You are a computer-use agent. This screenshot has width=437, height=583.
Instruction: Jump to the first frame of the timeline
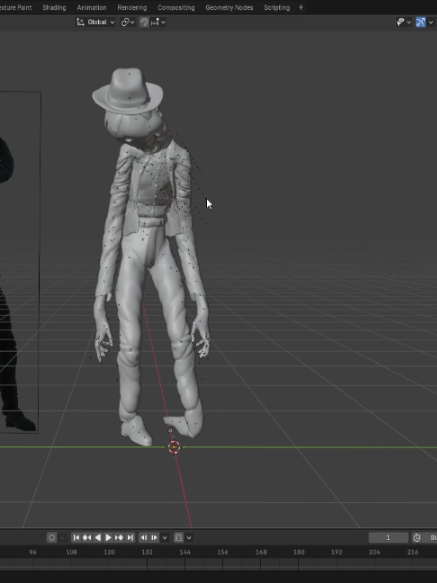coord(76,537)
